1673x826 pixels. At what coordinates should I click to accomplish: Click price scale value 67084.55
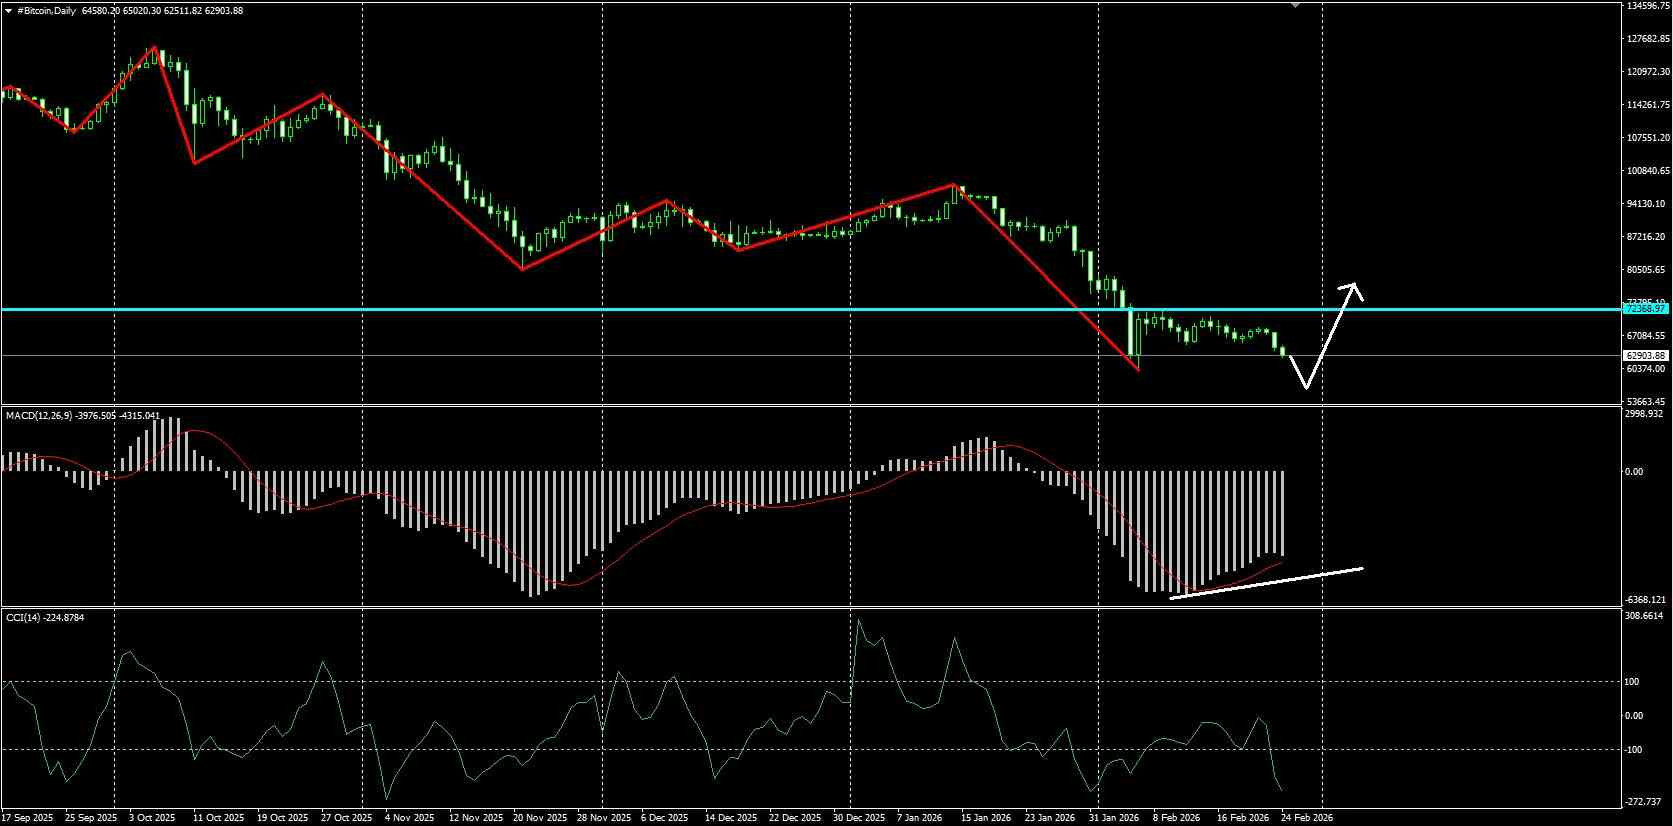pos(1646,336)
